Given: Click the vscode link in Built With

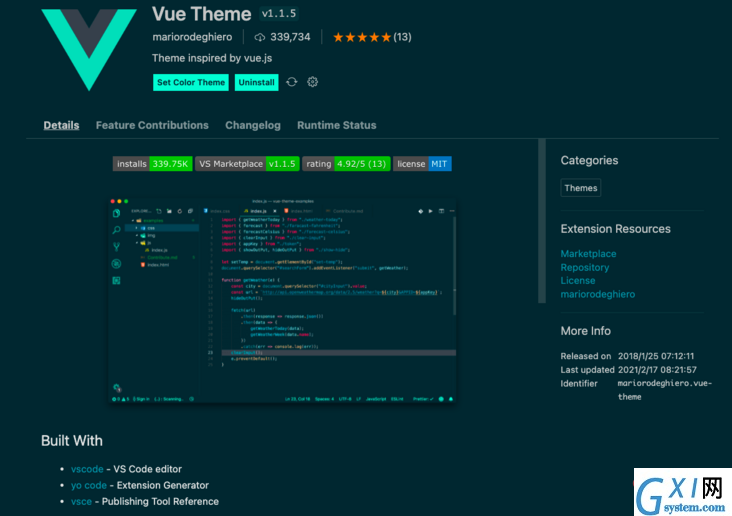Looking at the screenshot, I should [x=87, y=469].
